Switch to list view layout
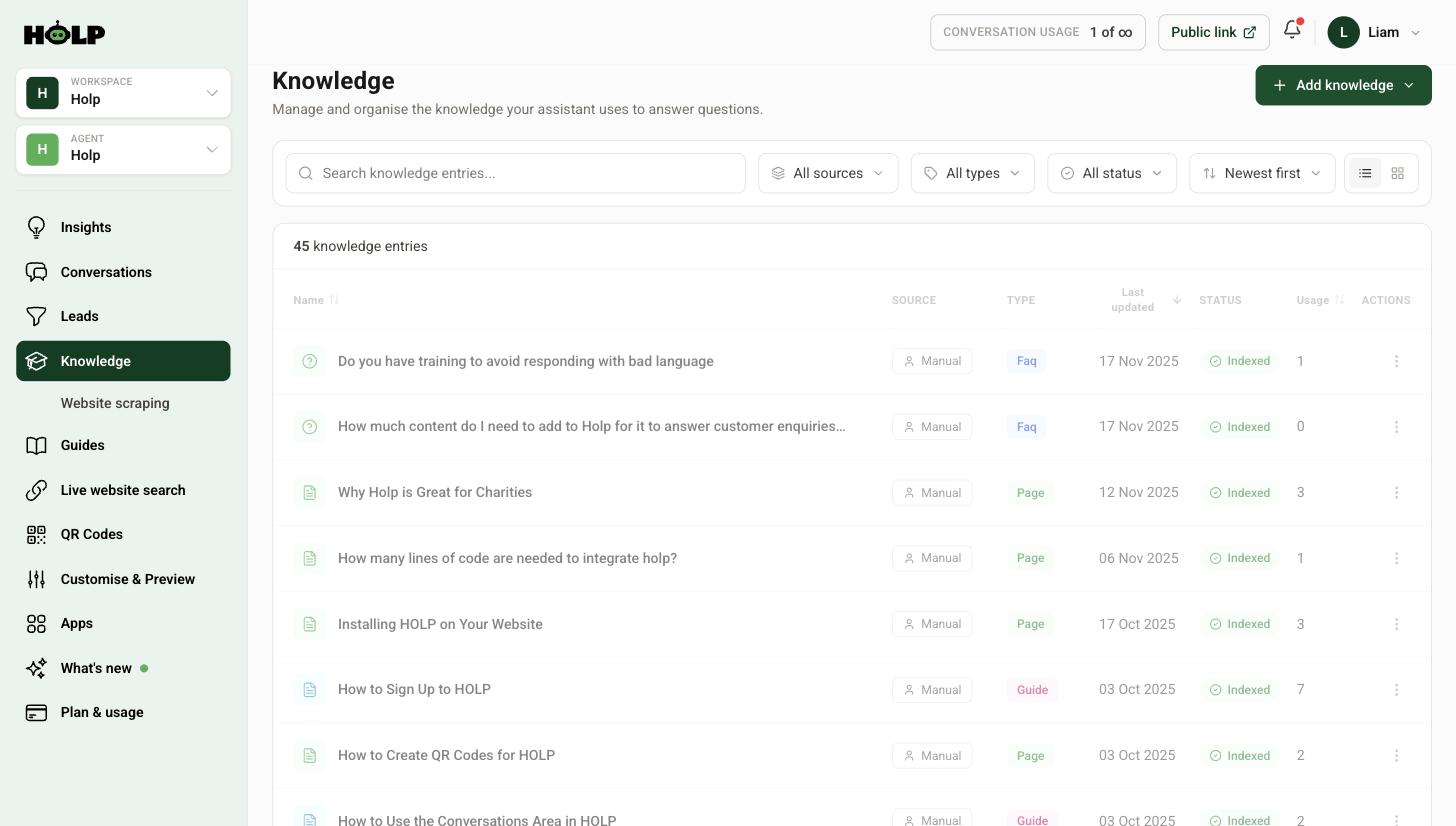This screenshot has height=826, width=1456. pyautogui.click(x=1365, y=173)
